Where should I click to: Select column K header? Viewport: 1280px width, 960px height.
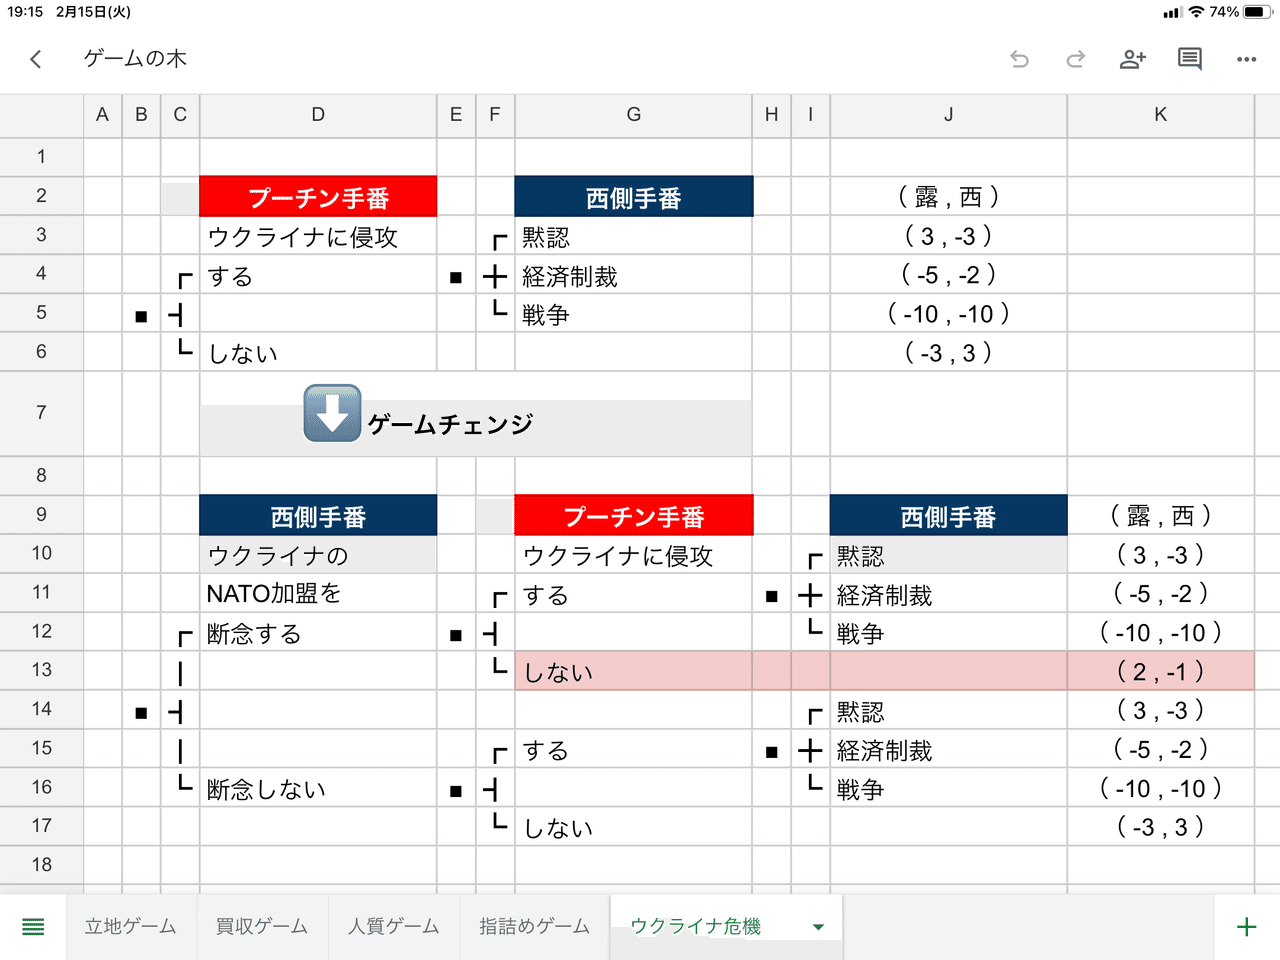pos(1161,115)
